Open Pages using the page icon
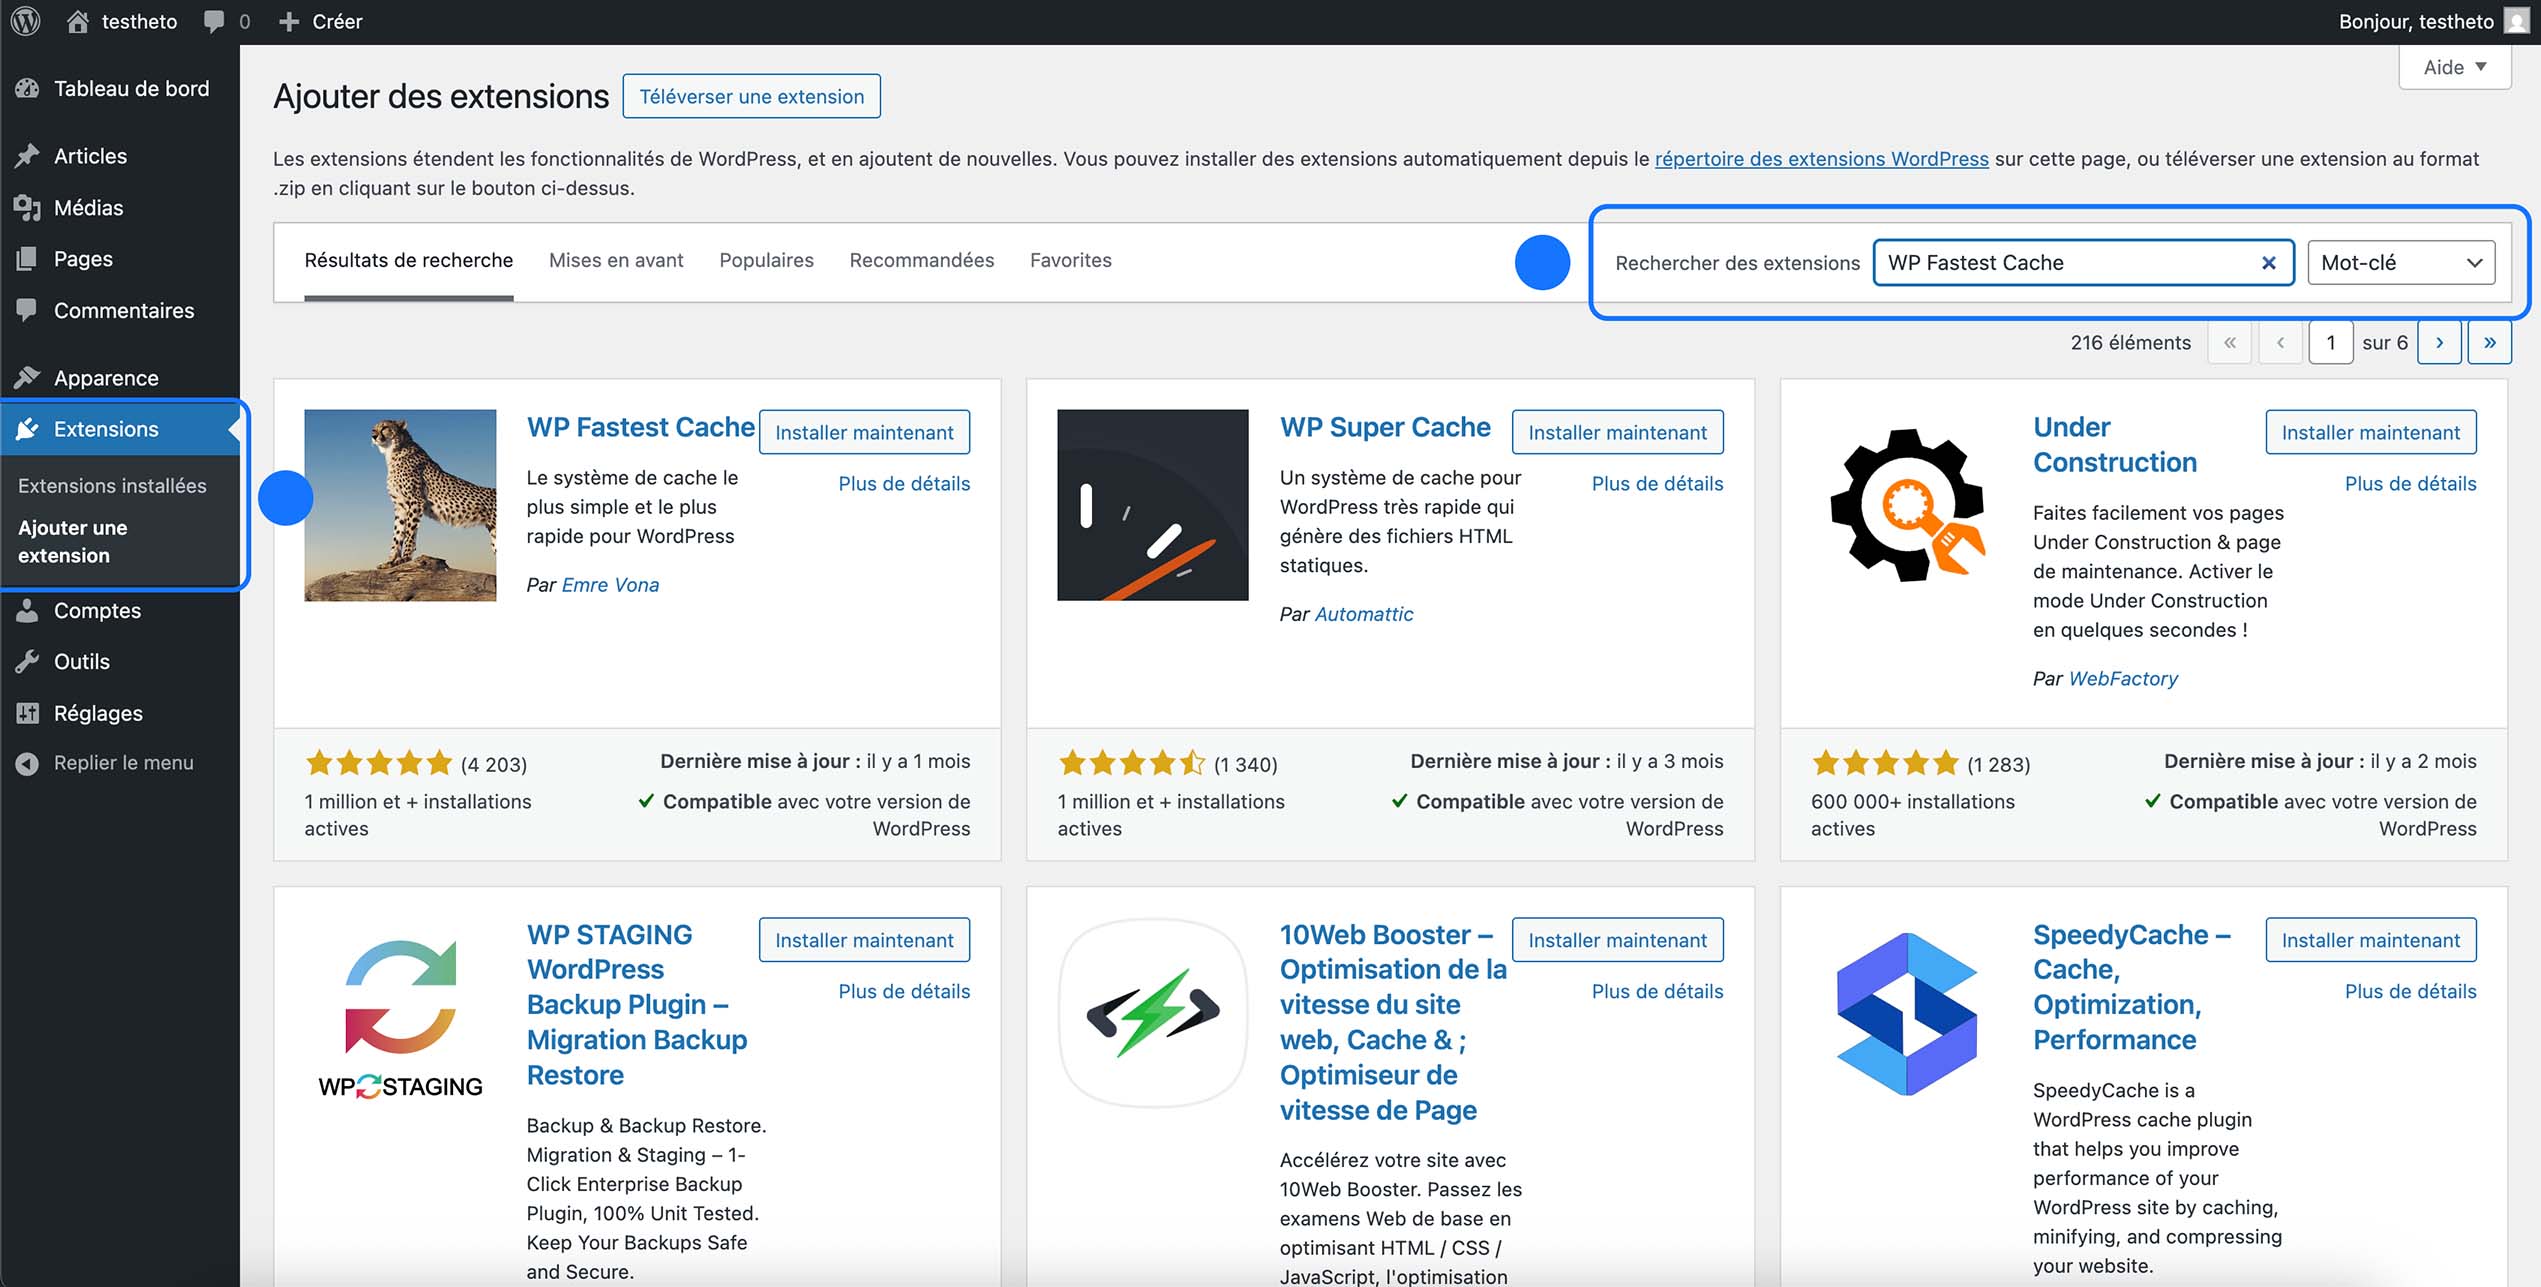Screen dimensions: 2541x1287 (x=27, y=258)
